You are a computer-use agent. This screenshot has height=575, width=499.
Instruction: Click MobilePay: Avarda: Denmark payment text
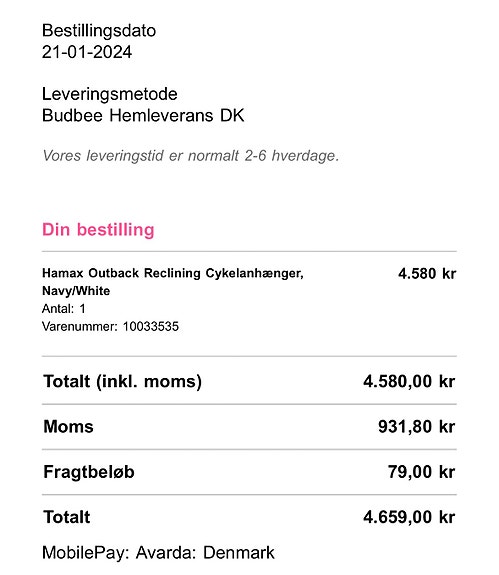(x=158, y=553)
